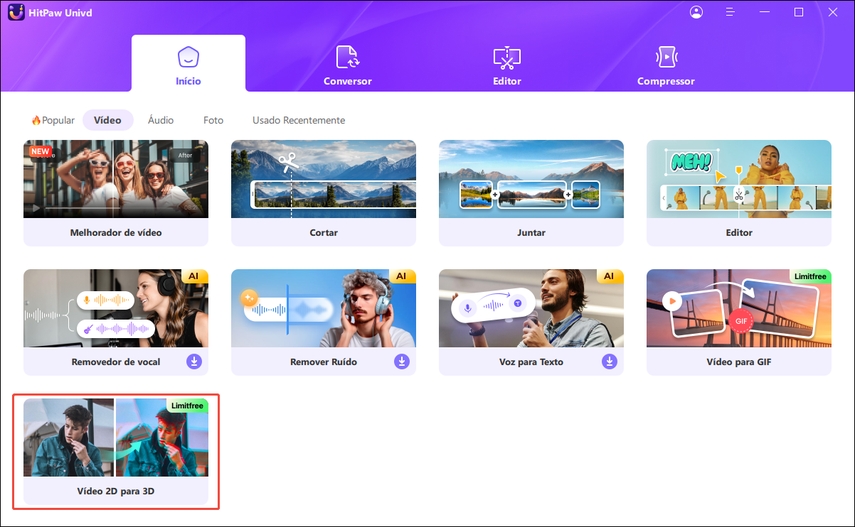855x527 pixels.
Task: Click the Removedor de vocal label
Action: point(116,362)
